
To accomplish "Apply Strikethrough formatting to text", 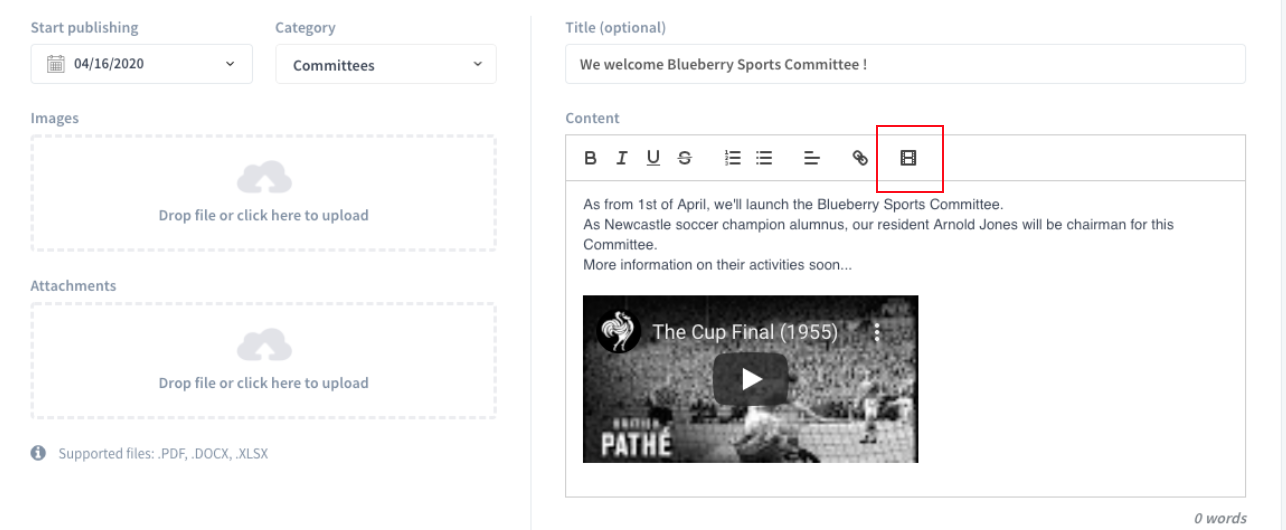I will (x=684, y=158).
